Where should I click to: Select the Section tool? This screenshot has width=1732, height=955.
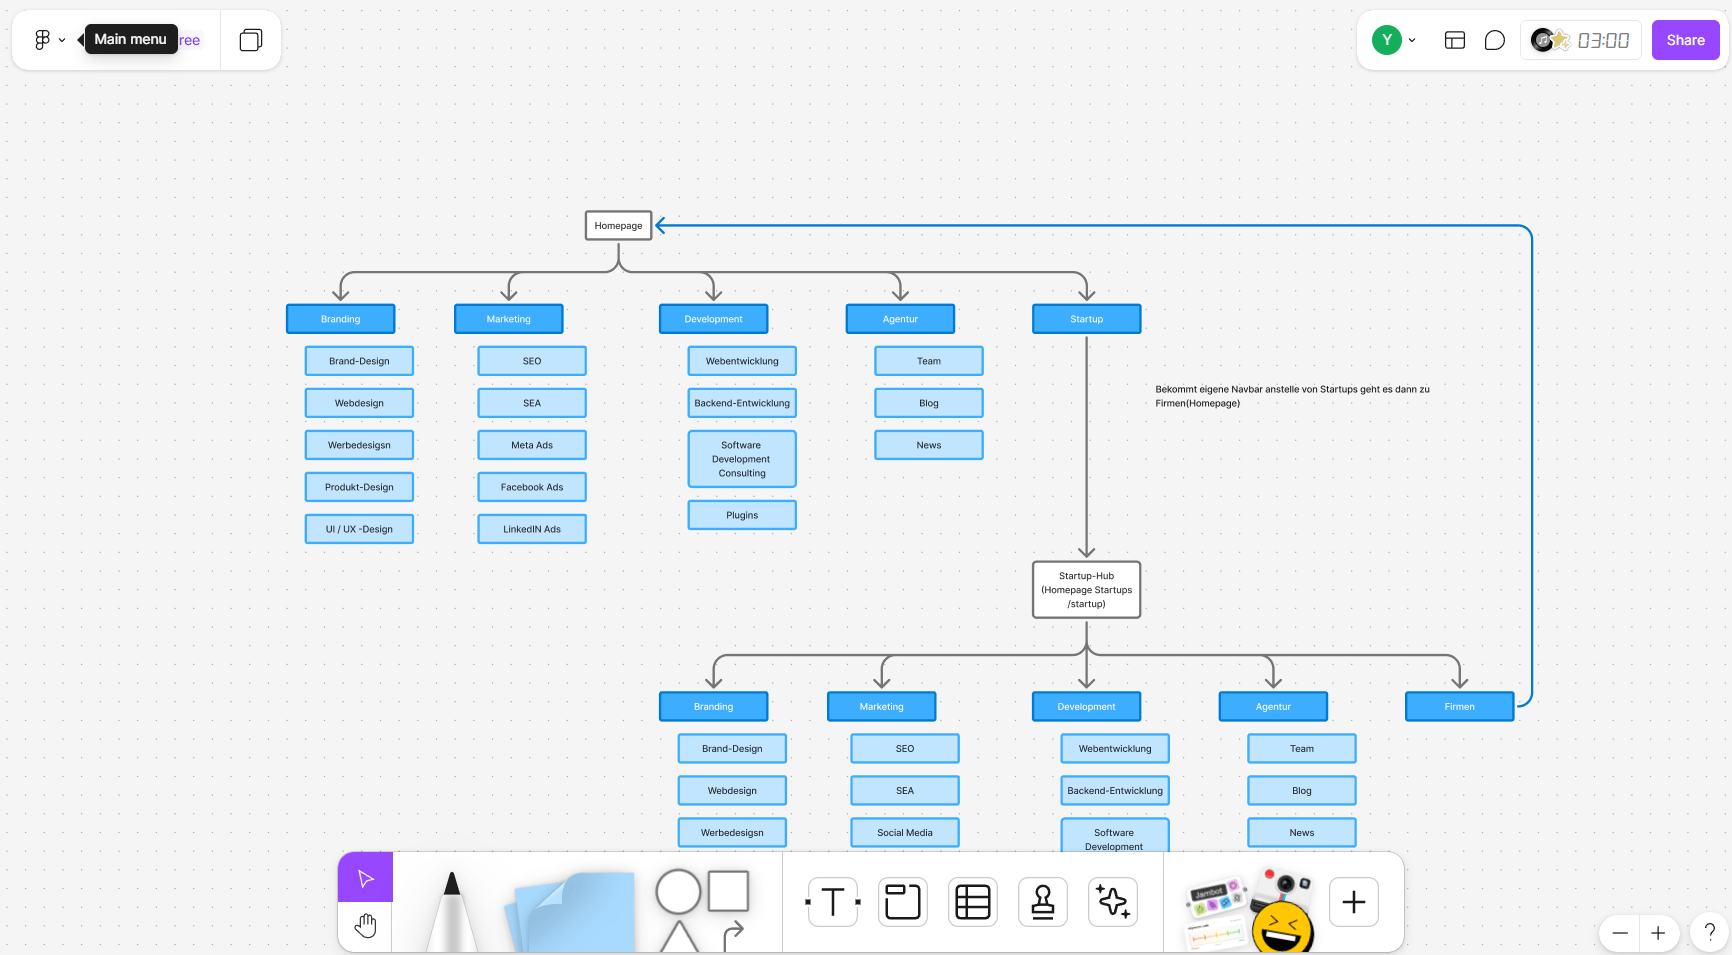[903, 902]
